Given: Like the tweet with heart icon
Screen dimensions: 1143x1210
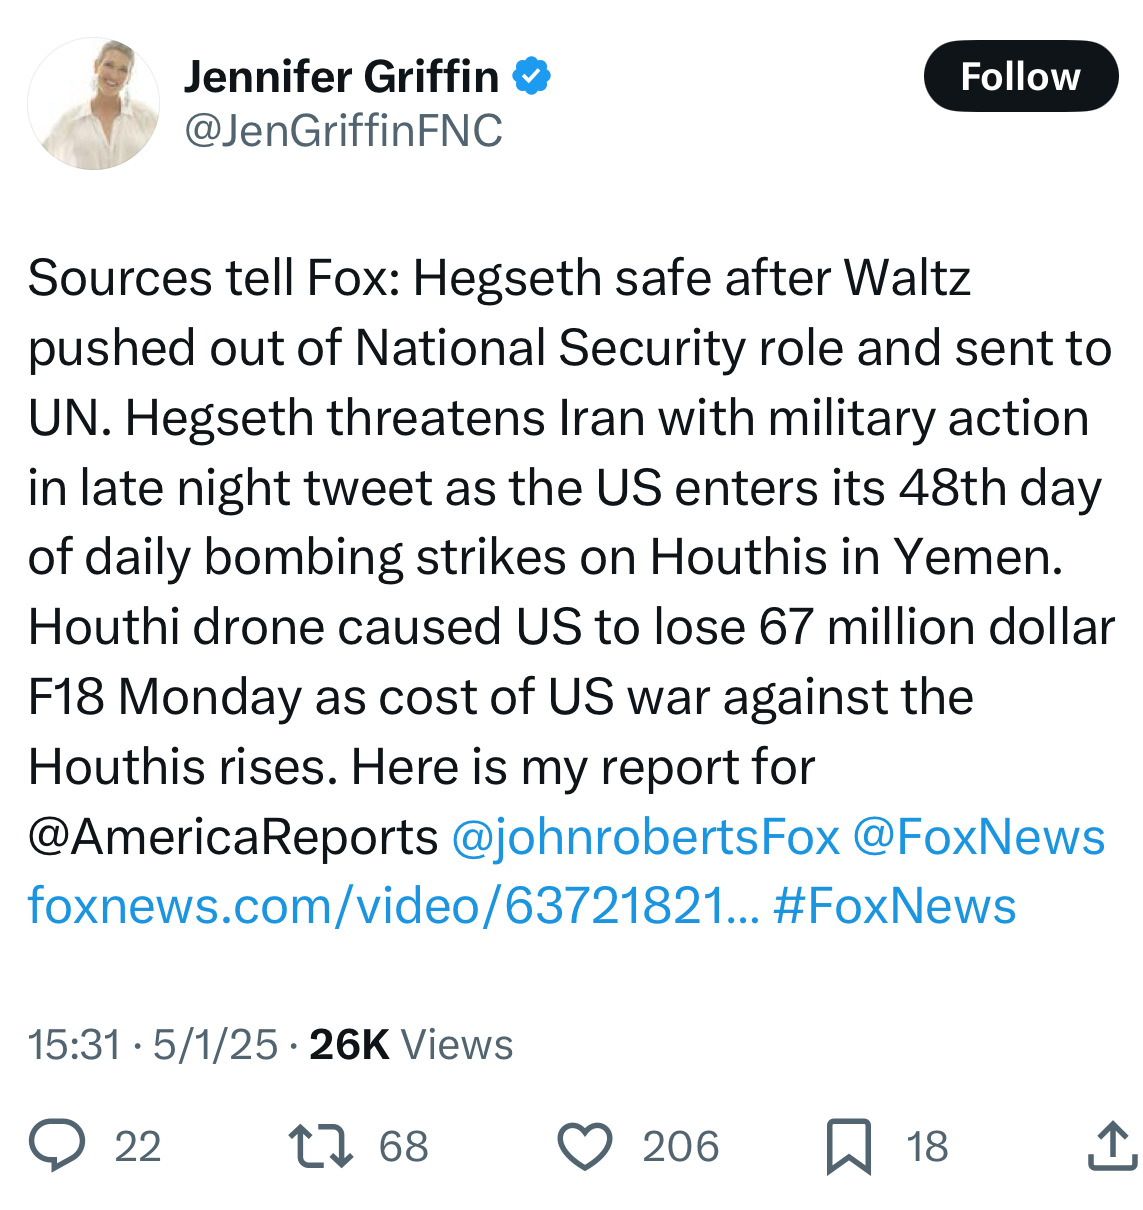Looking at the screenshot, I should coord(584,1146).
